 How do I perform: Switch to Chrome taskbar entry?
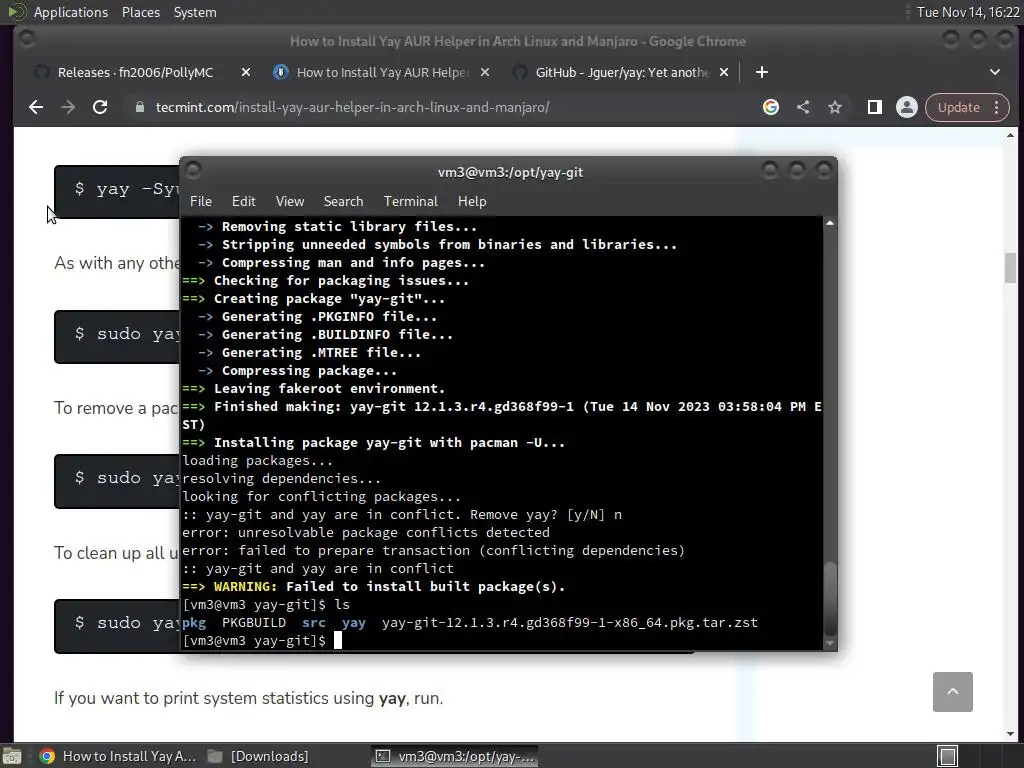[118, 756]
